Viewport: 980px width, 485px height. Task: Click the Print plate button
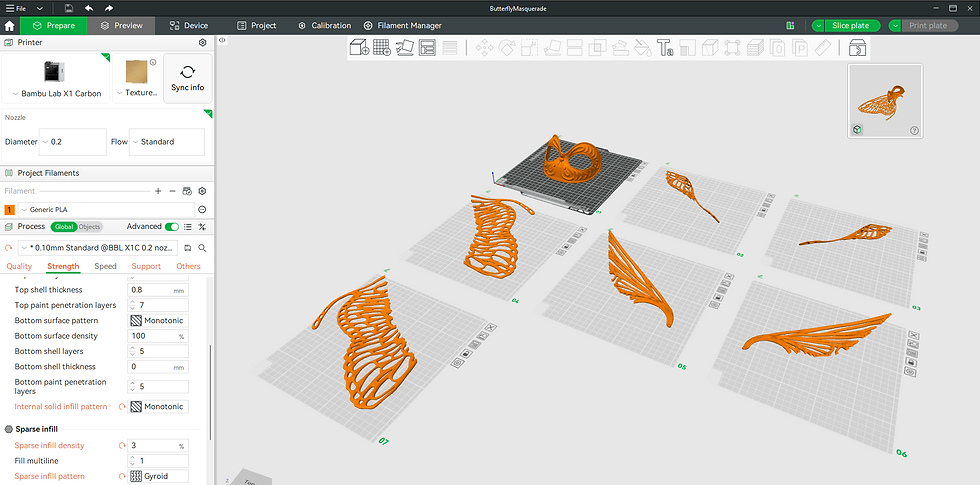tap(928, 26)
